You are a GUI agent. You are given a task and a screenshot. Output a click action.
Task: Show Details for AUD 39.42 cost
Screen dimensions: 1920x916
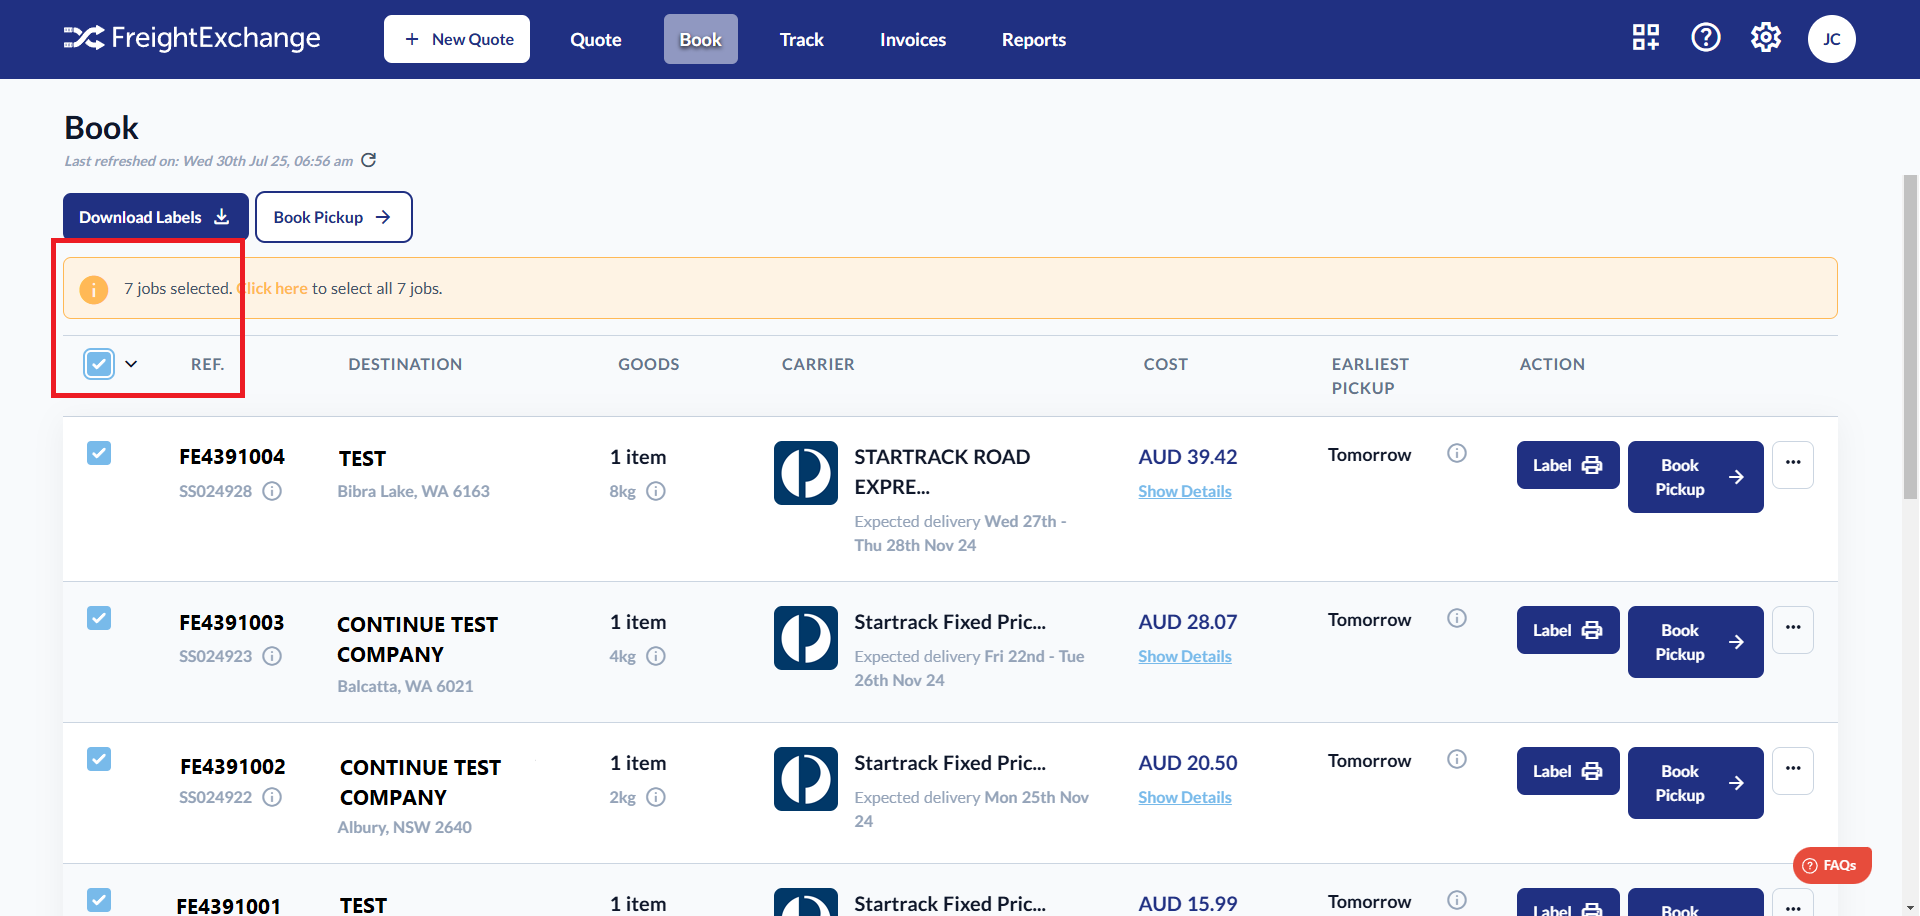tap(1185, 491)
